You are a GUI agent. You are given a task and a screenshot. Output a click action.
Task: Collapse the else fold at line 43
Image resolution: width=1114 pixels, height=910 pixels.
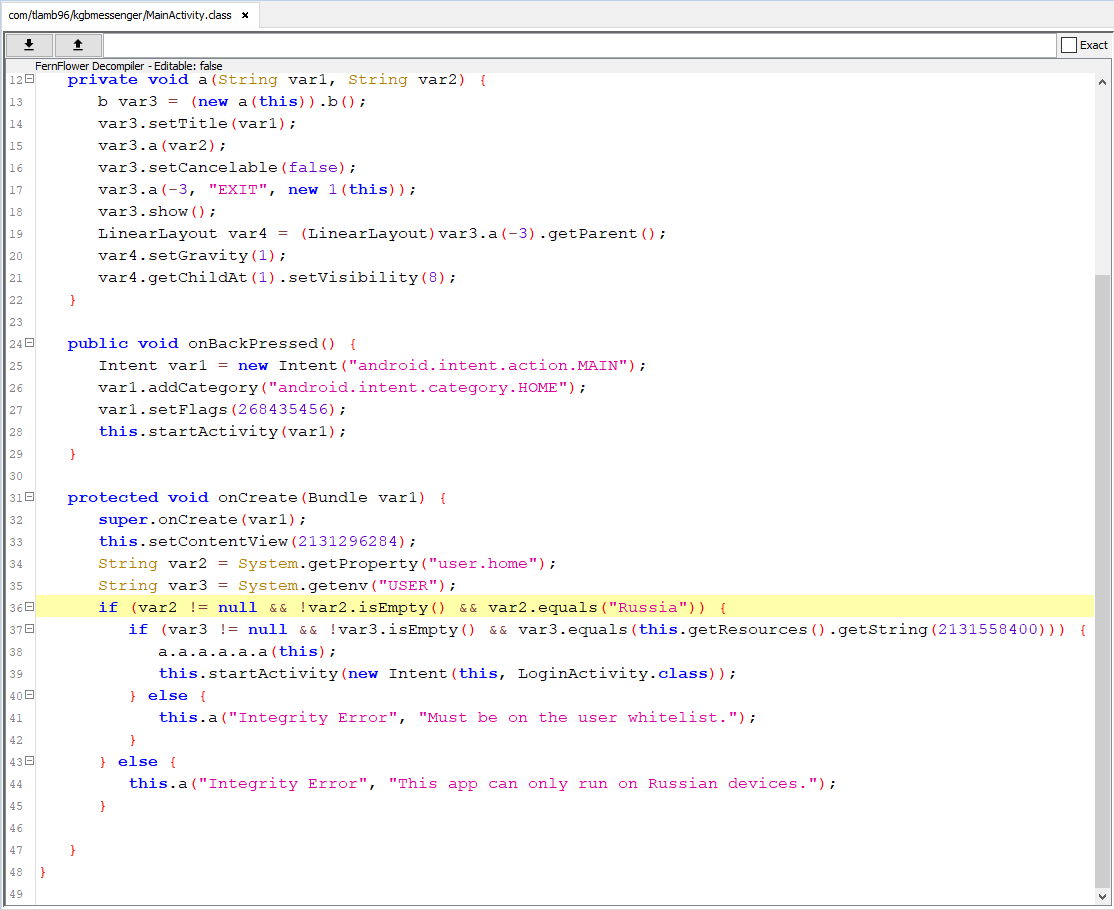coord(30,762)
